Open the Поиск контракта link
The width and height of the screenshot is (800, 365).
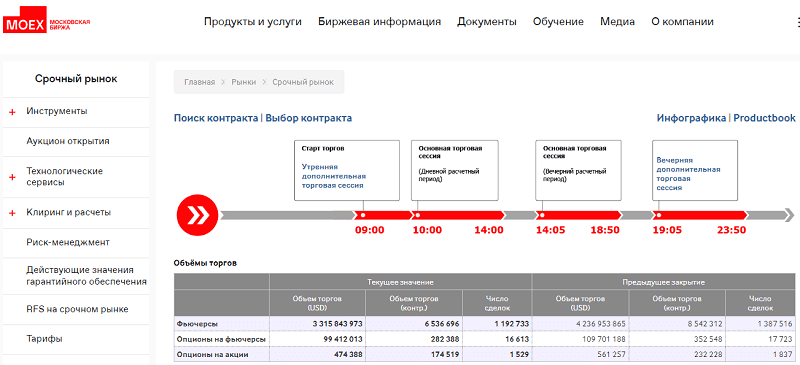(216, 118)
